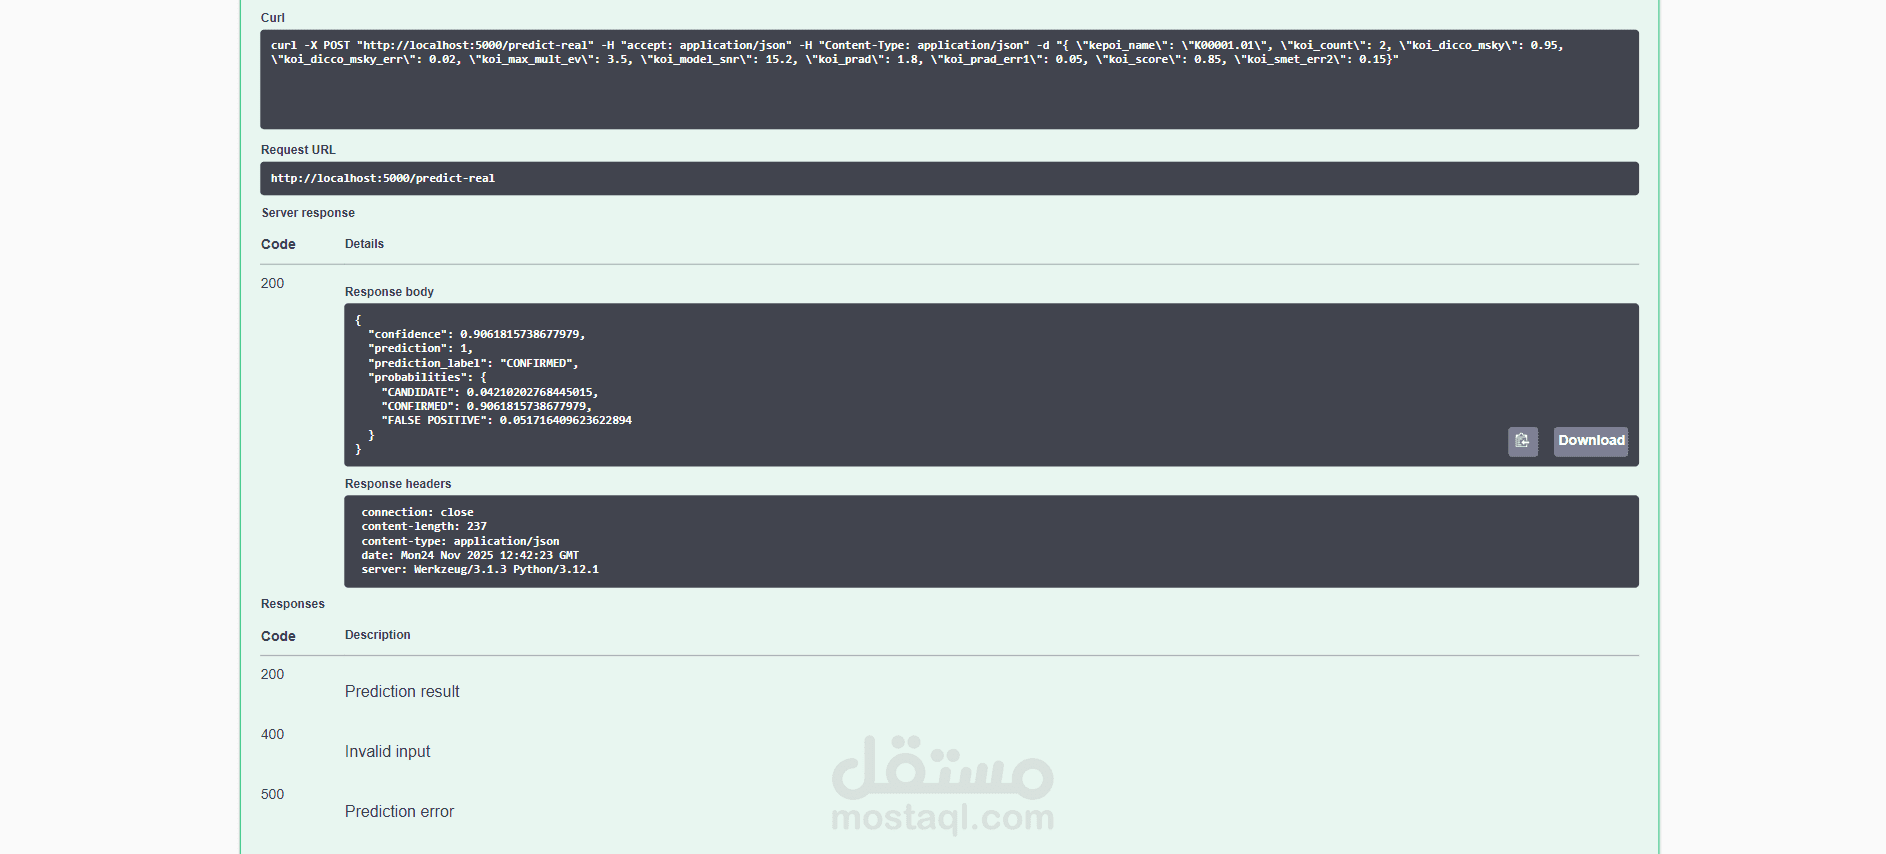The image size is (1886, 854).
Task: Click the "CANDIDATE" probability line
Action: click(x=489, y=392)
